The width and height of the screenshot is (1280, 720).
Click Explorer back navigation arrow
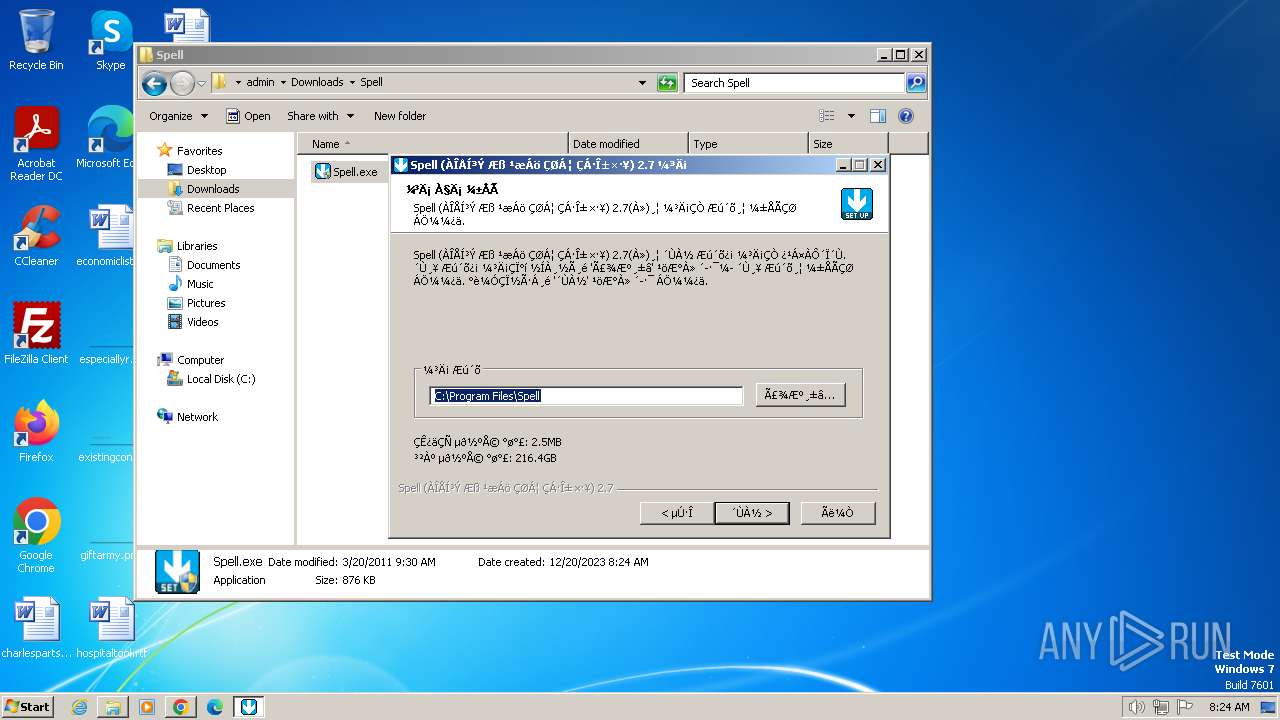click(x=154, y=83)
